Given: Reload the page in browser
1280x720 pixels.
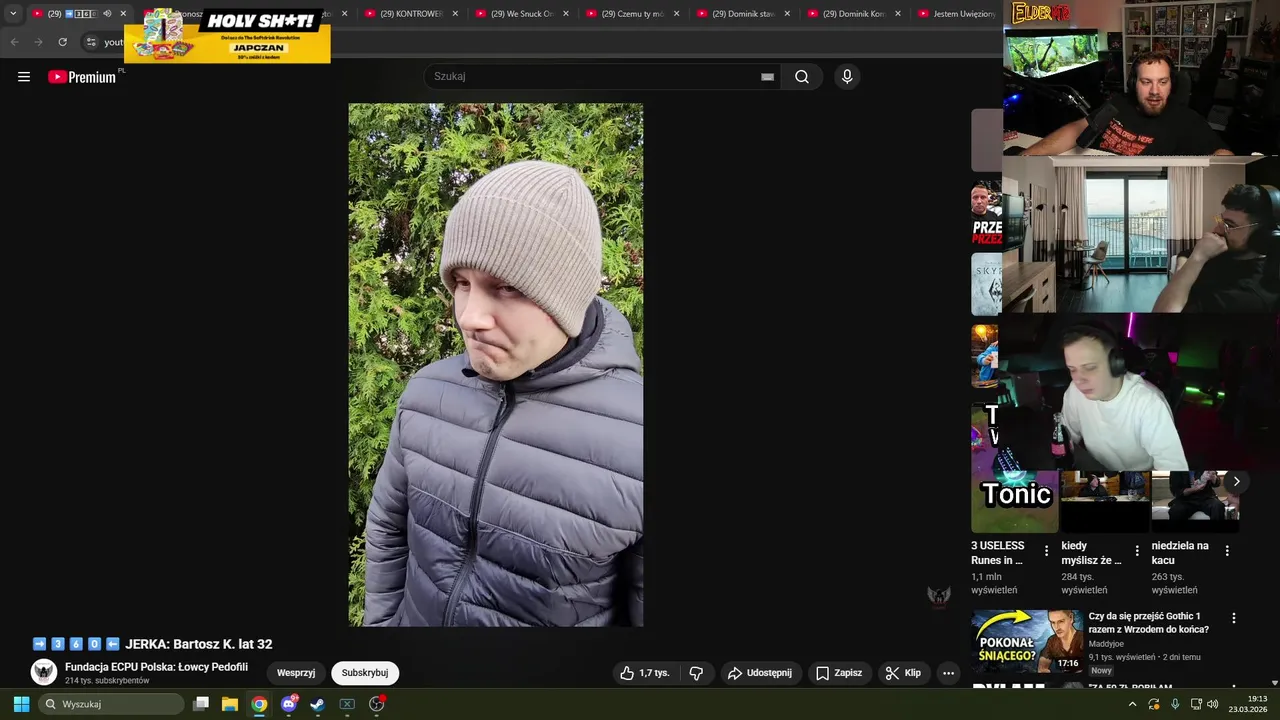Looking at the screenshot, I should point(62,42).
